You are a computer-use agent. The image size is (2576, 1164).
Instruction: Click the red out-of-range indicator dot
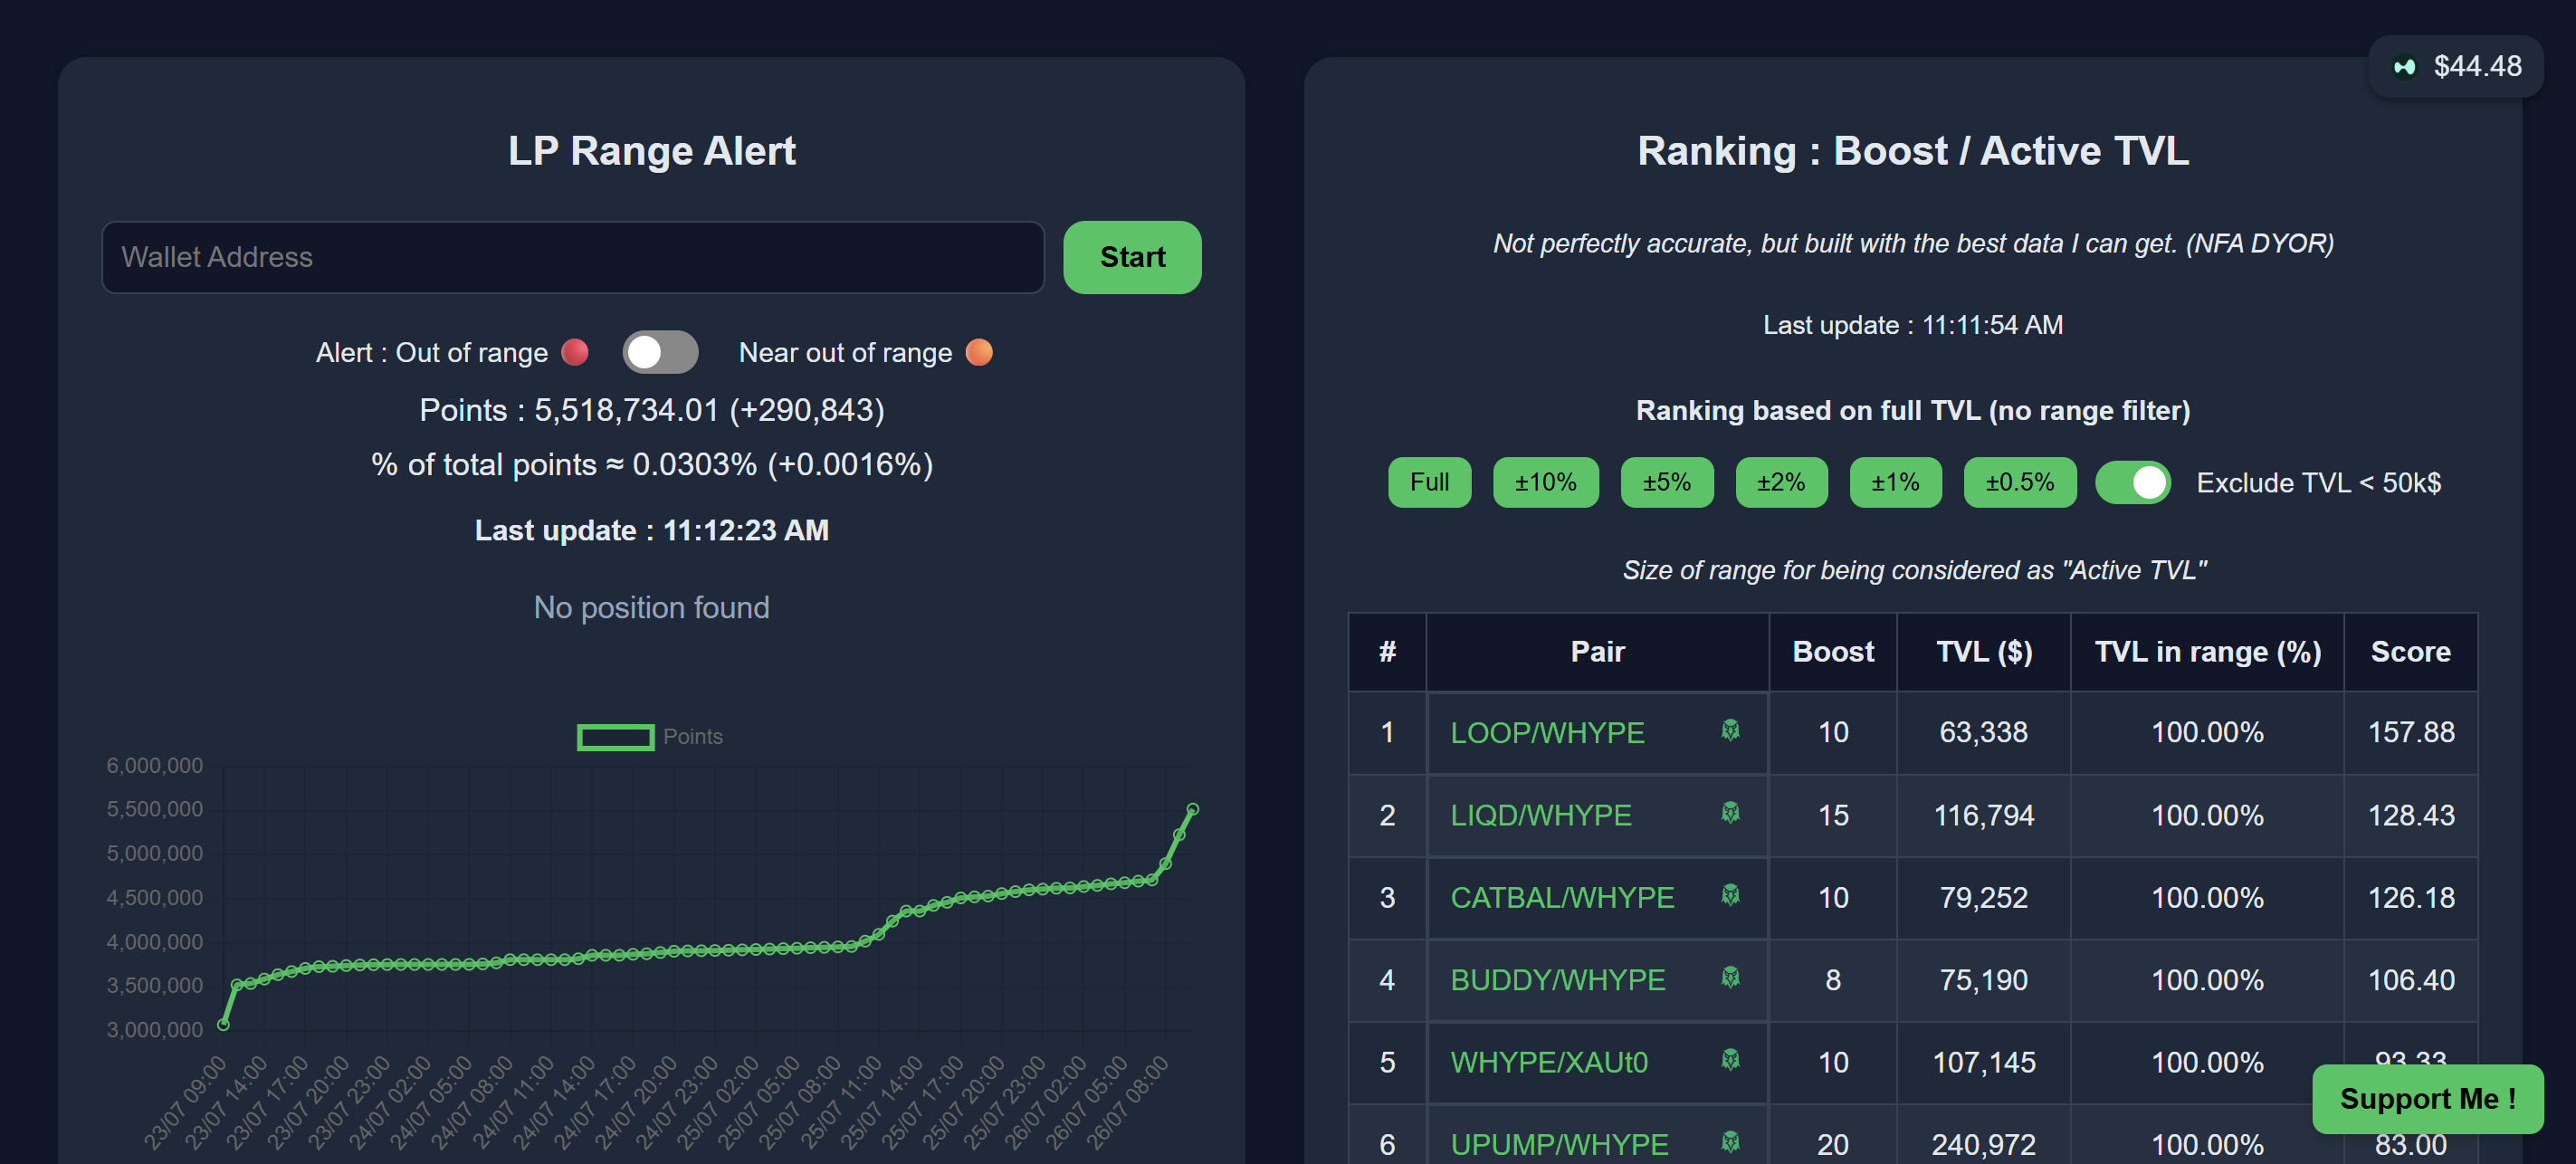coord(575,352)
